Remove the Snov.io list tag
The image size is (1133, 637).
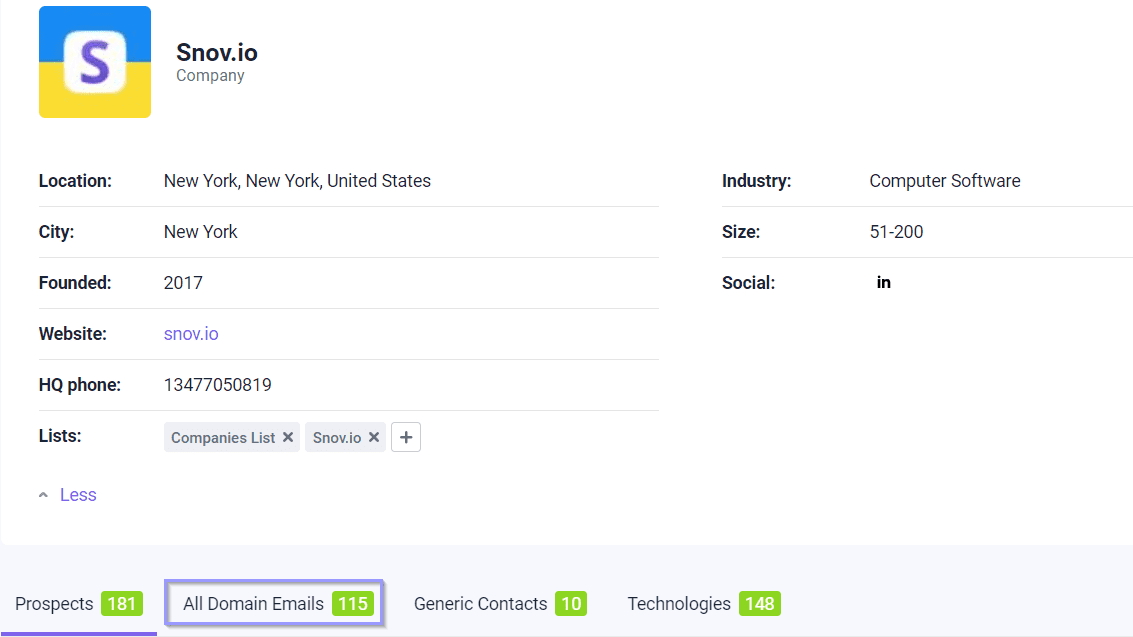[374, 437]
